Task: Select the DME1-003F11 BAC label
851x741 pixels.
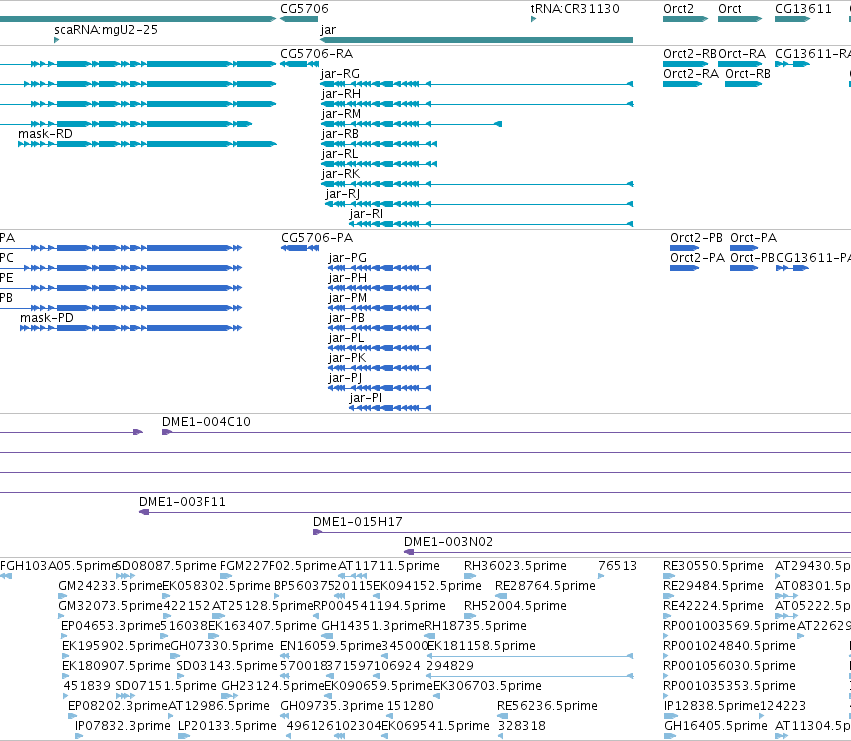Action: point(182,502)
